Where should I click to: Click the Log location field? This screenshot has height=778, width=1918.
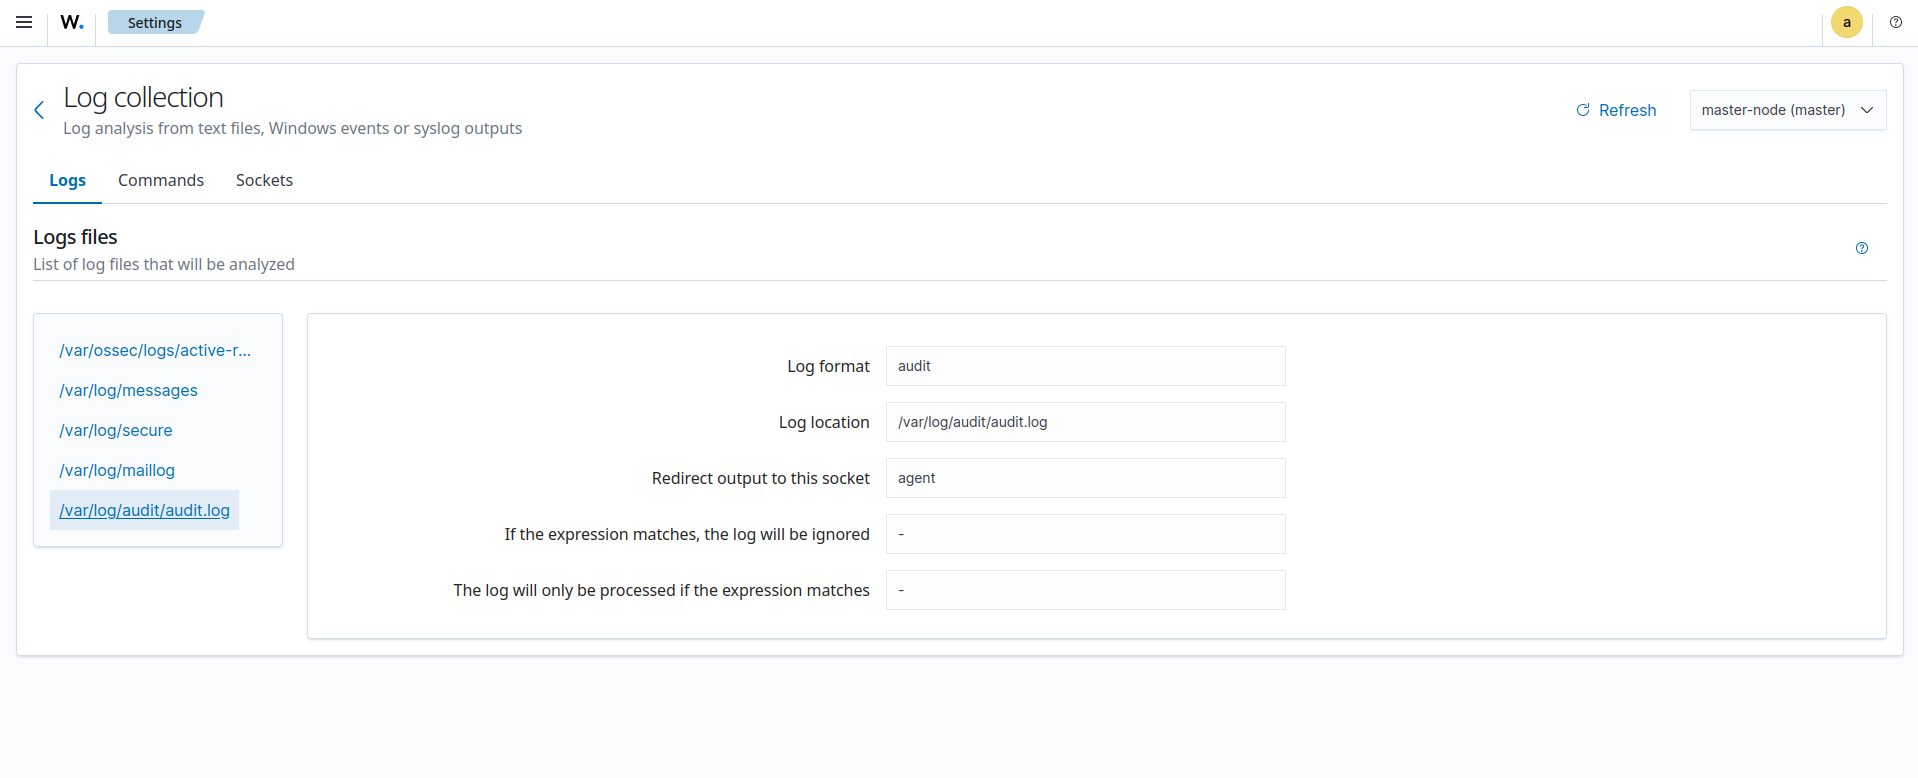click(x=1085, y=422)
